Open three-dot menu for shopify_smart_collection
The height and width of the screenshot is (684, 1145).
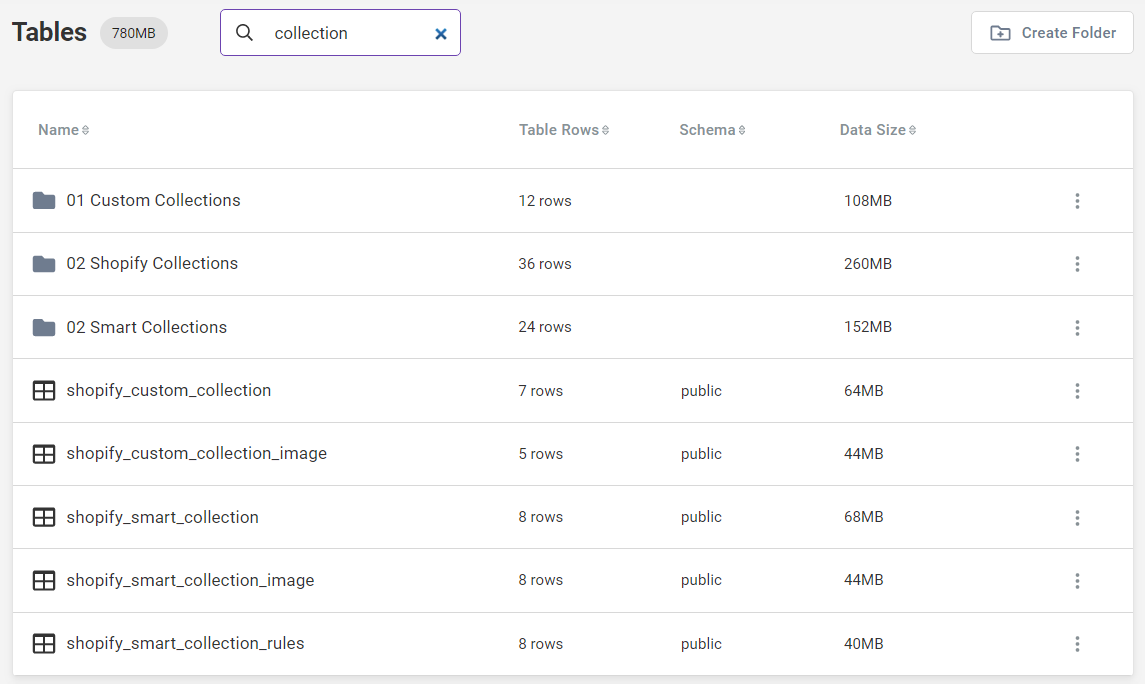(x=1077, y=518)
